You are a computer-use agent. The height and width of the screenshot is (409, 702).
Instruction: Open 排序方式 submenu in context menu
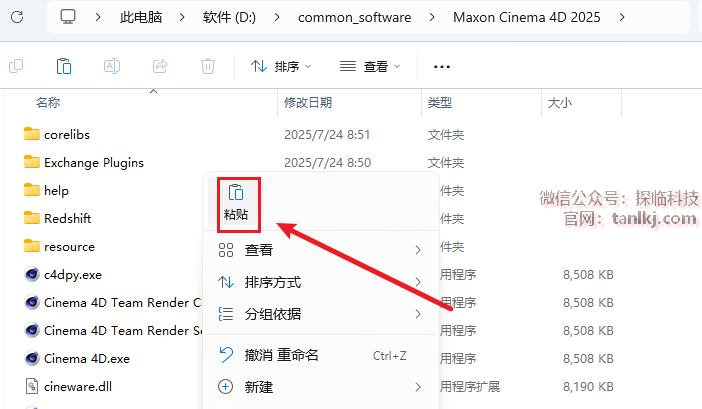321,282
